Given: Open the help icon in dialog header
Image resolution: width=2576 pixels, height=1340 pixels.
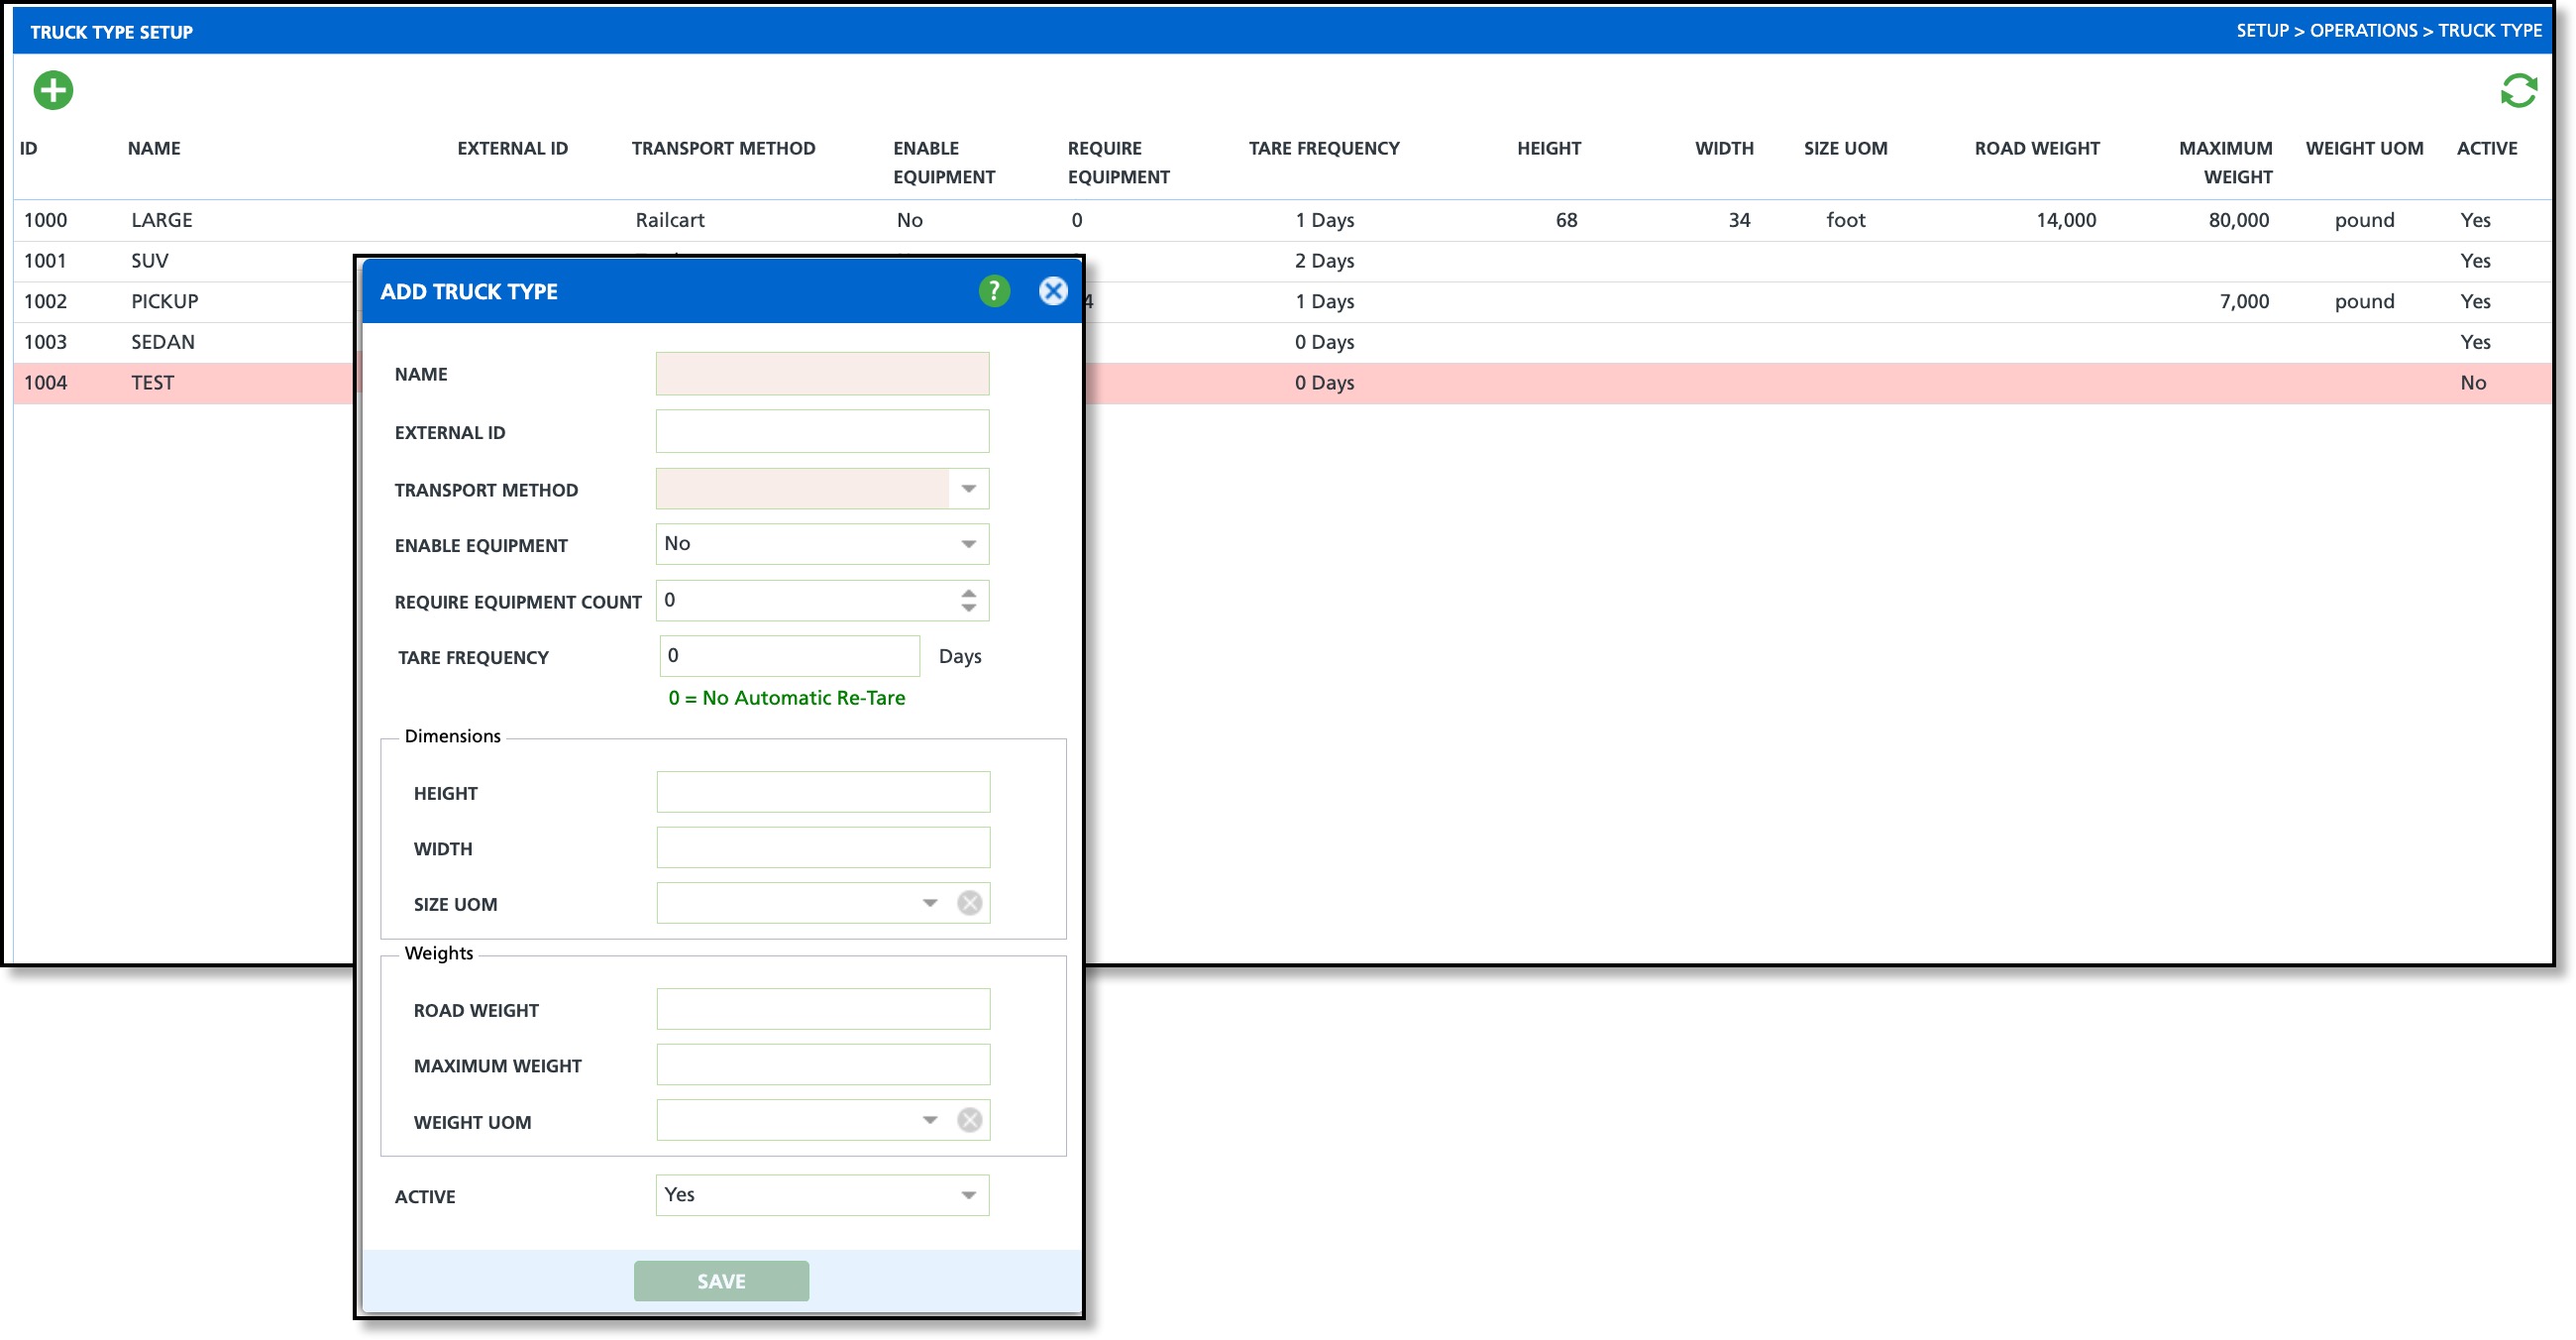Looking at the screenshot, I should coord(993,291).
